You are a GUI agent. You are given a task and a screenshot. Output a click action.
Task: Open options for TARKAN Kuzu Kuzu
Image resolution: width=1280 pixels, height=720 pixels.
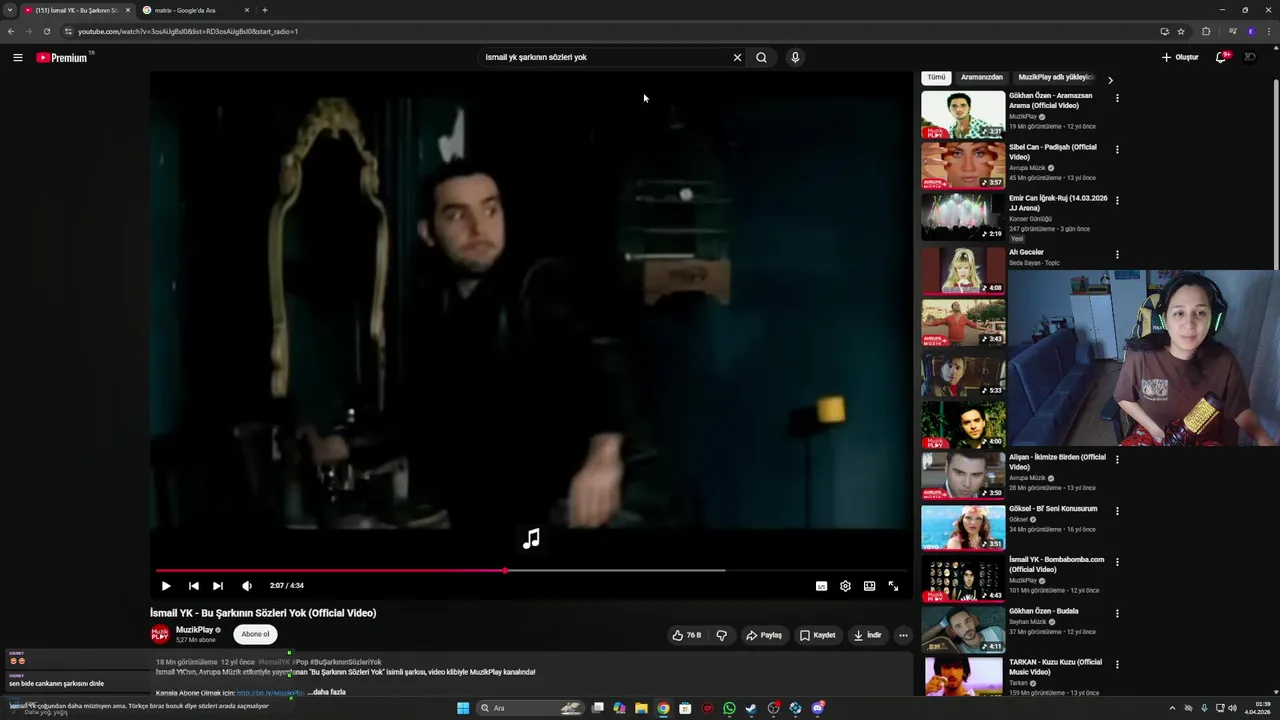[1117, 664]
